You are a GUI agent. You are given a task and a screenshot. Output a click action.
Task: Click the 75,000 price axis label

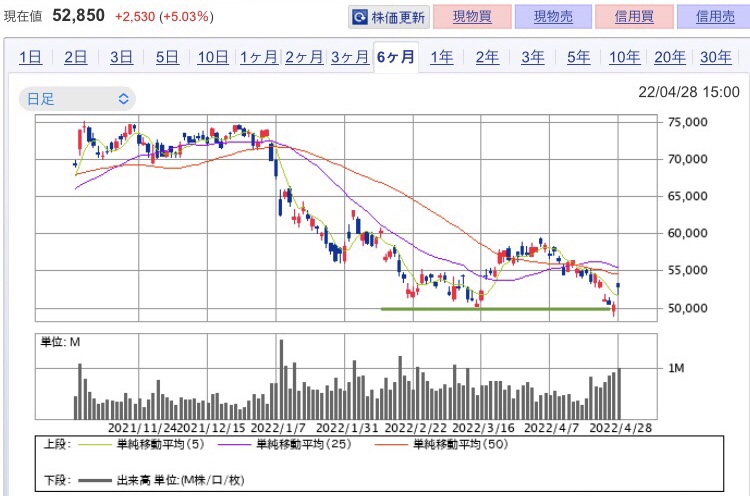tap(687, 122)
